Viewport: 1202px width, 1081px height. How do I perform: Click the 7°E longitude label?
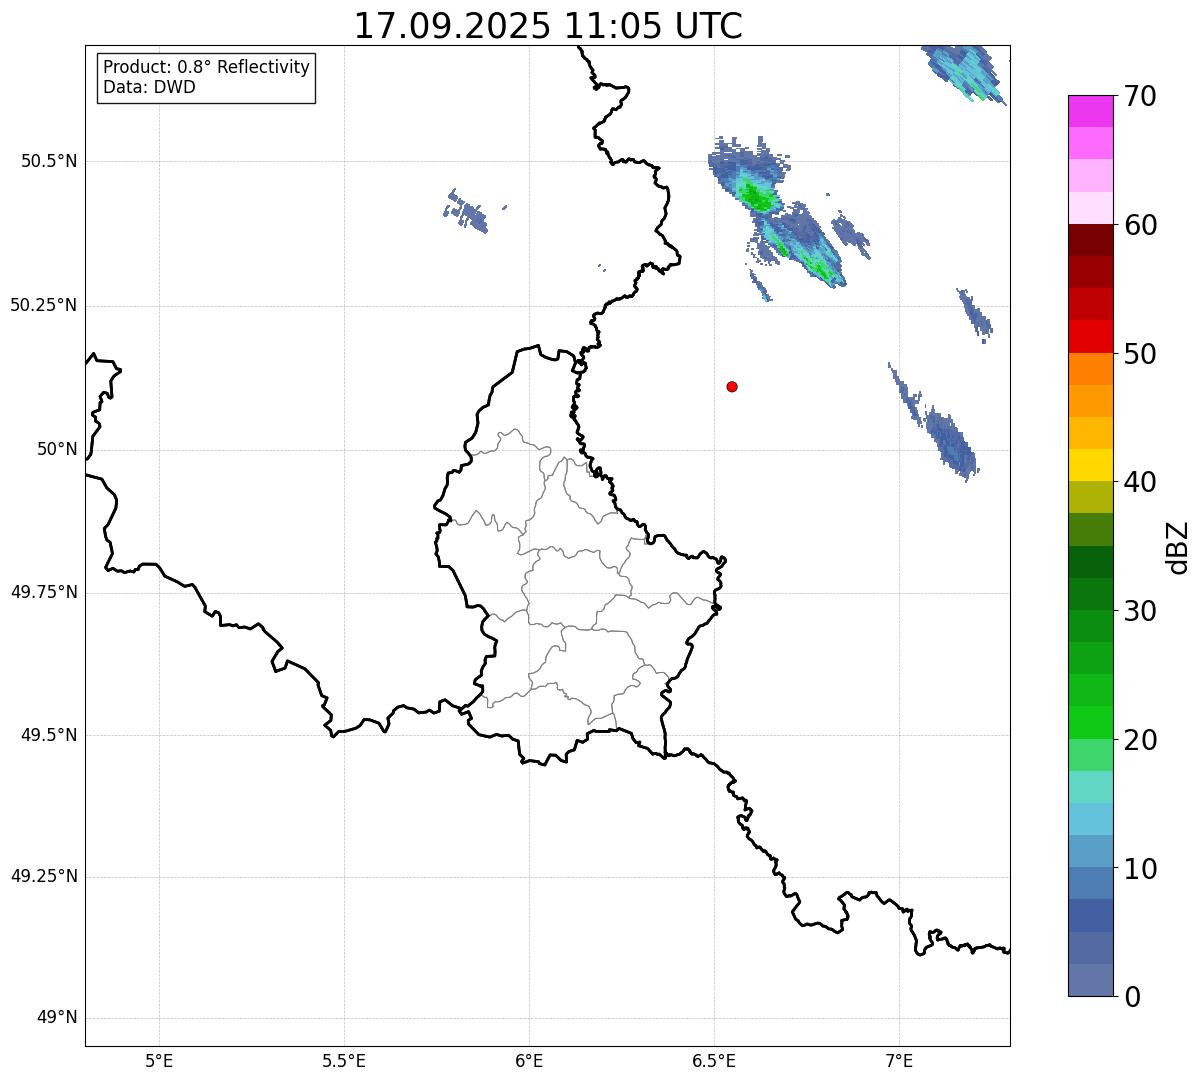tap(899, 1060)
